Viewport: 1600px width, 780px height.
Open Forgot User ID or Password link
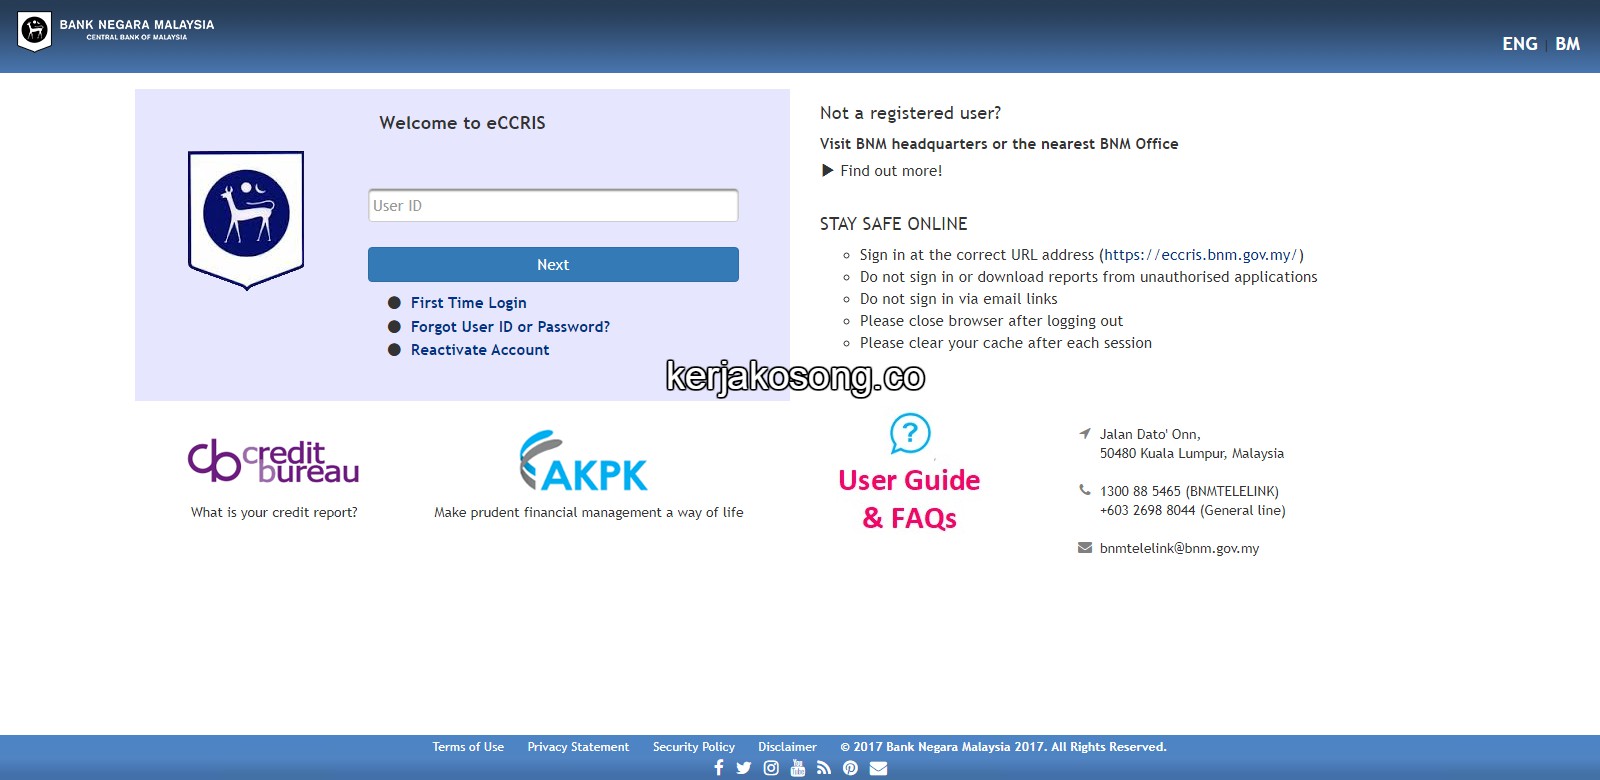[x=510, y=327]
